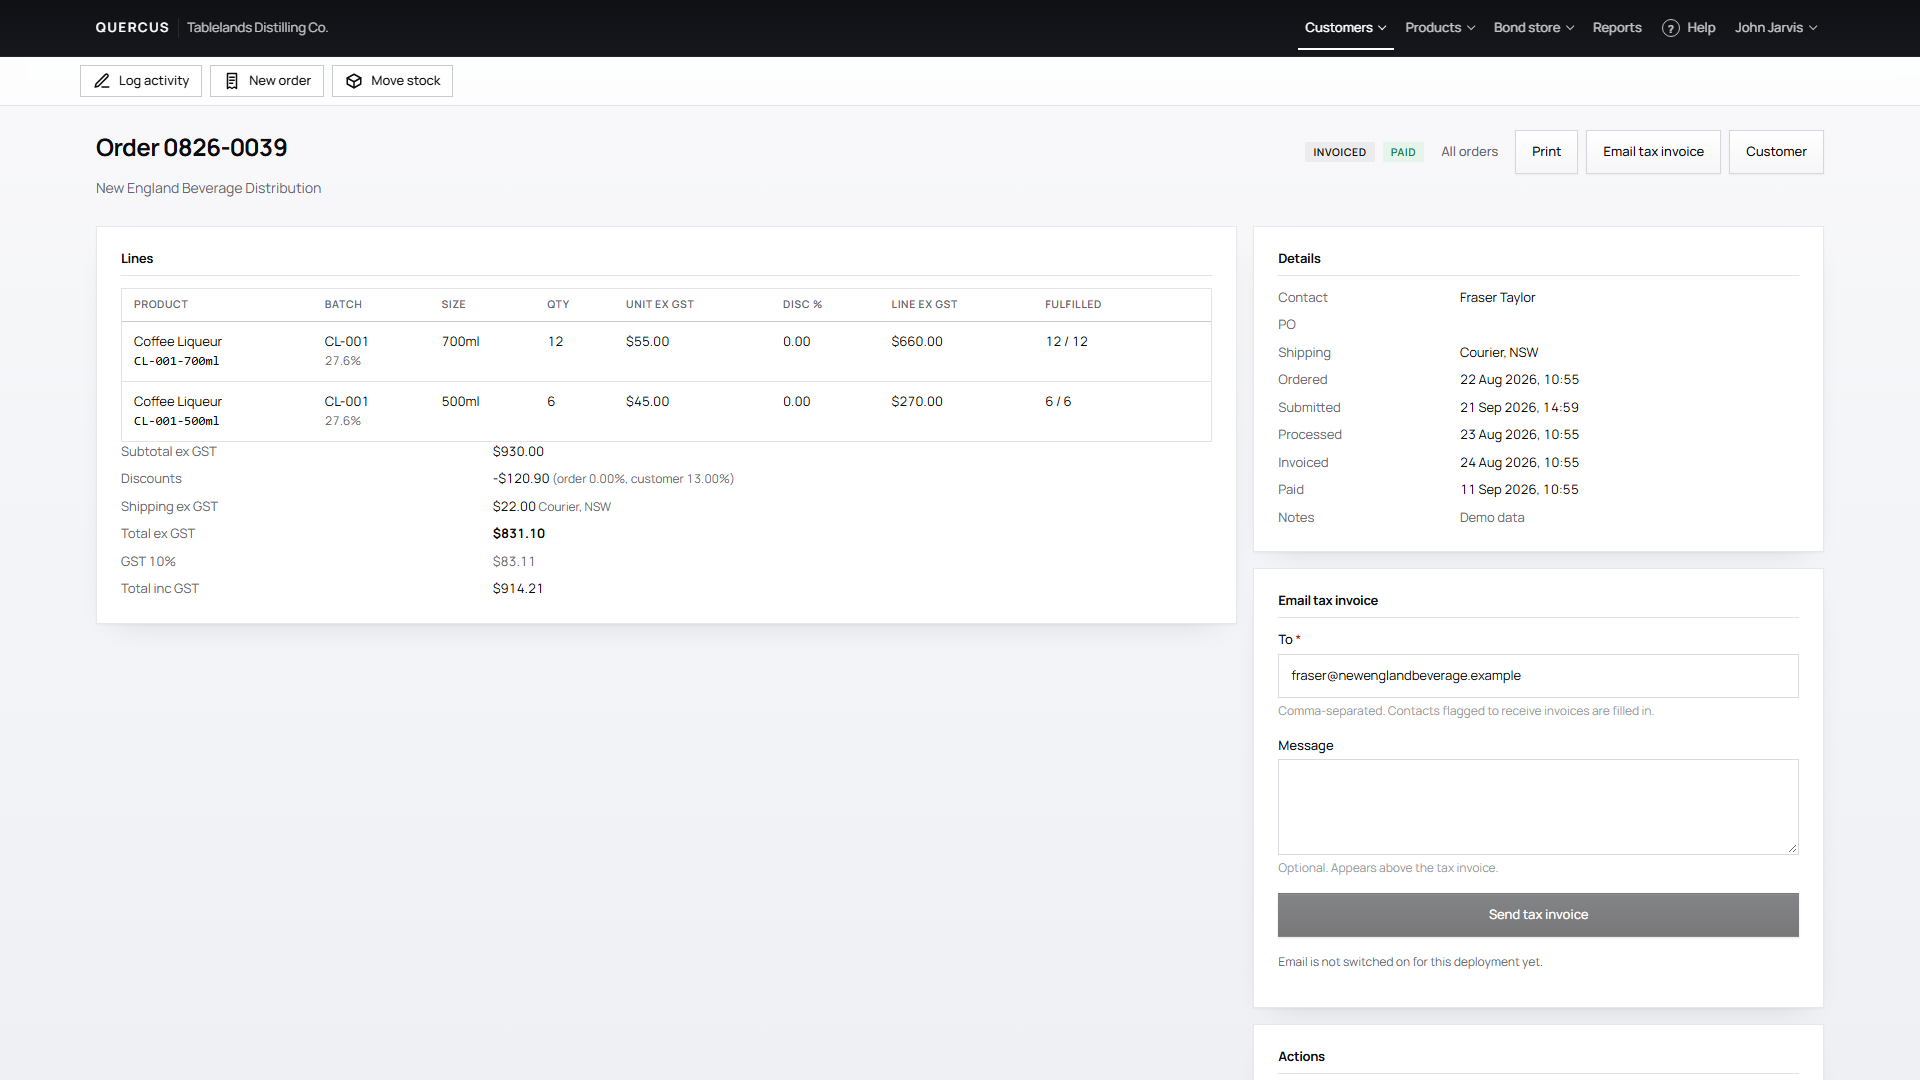The height and width of the screenshot is (1080, 1920).
Task: Print this order
Action: tap(1546, 152)
